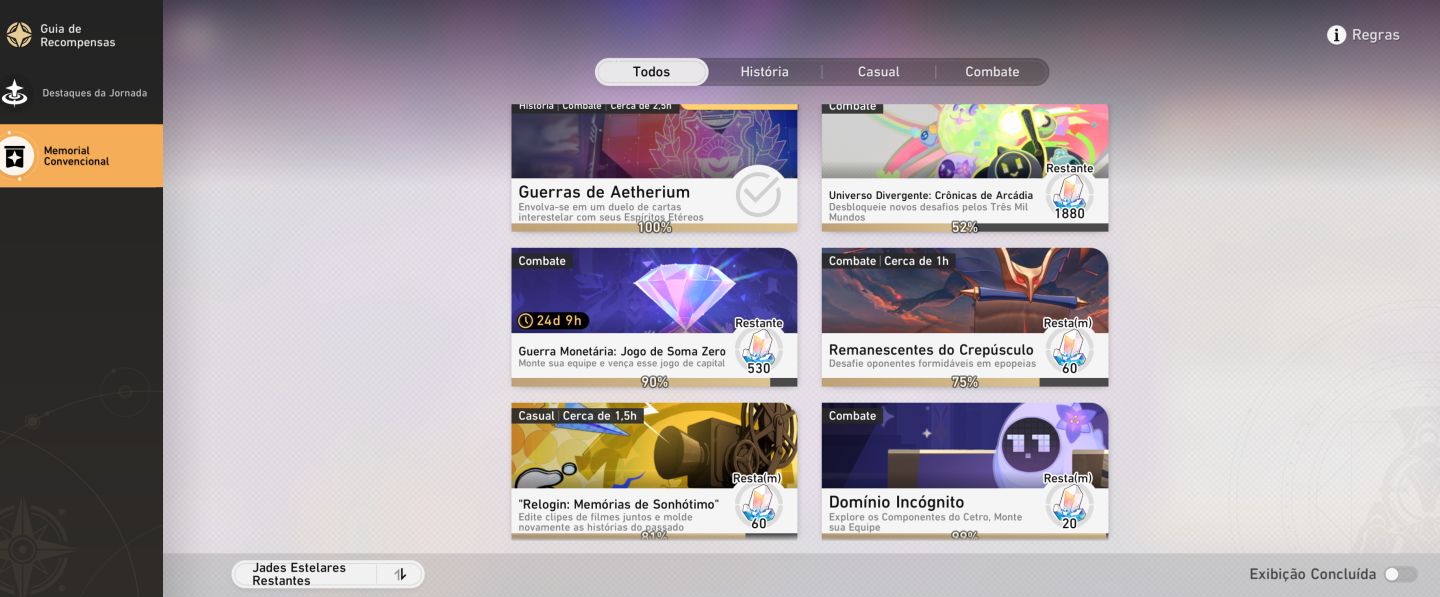Click the 24d 9h timer clock icon
The height and width of the screenshot is (597, 1440).
(x=526, y=321)
